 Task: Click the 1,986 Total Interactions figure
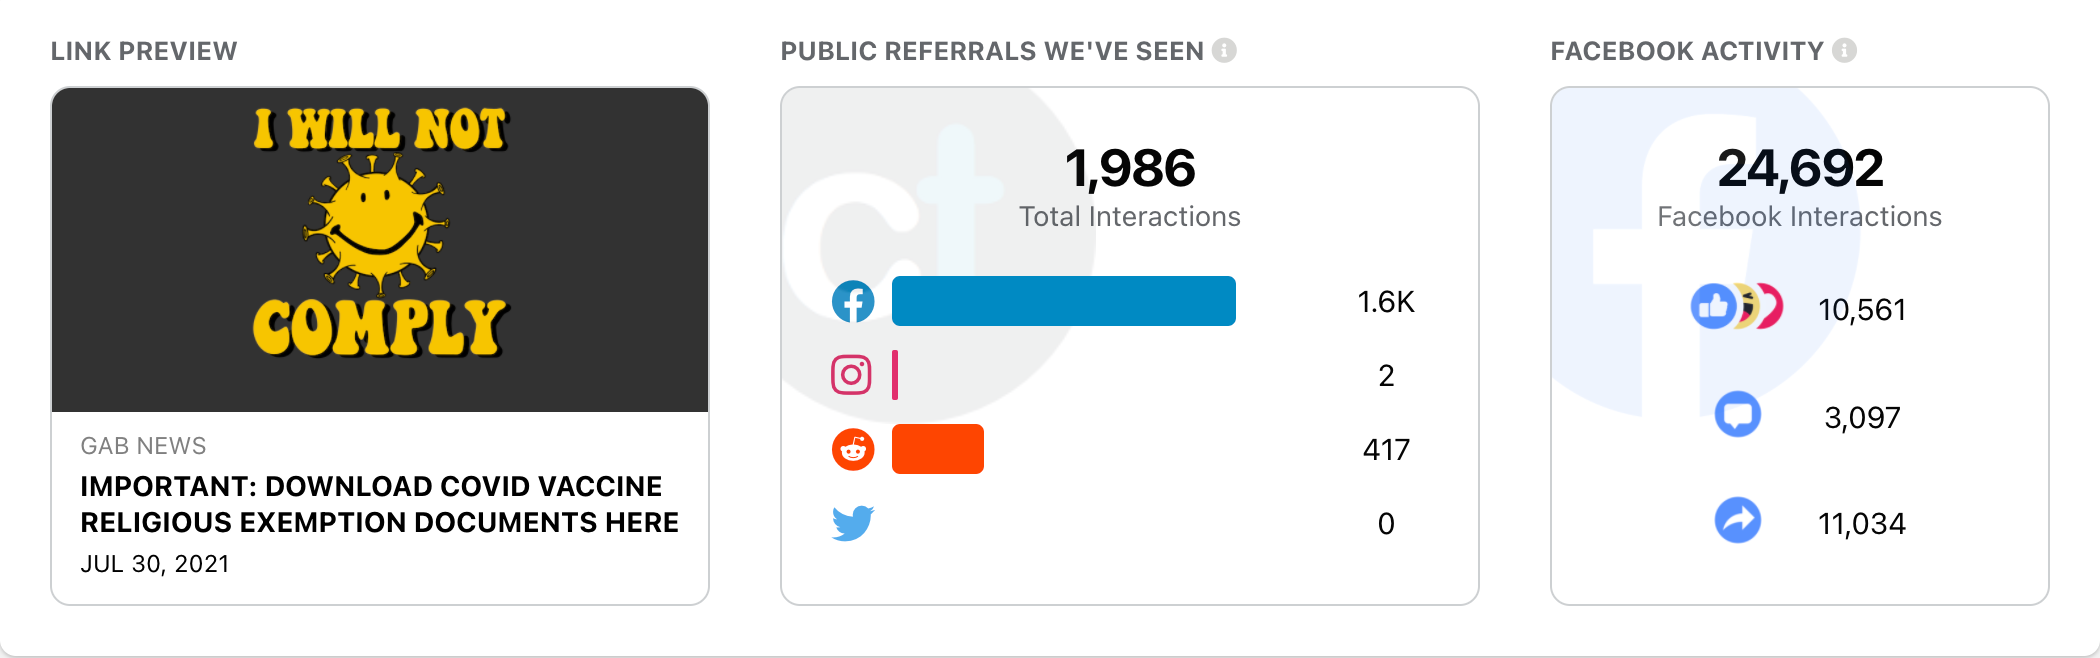pos(1130,168)
